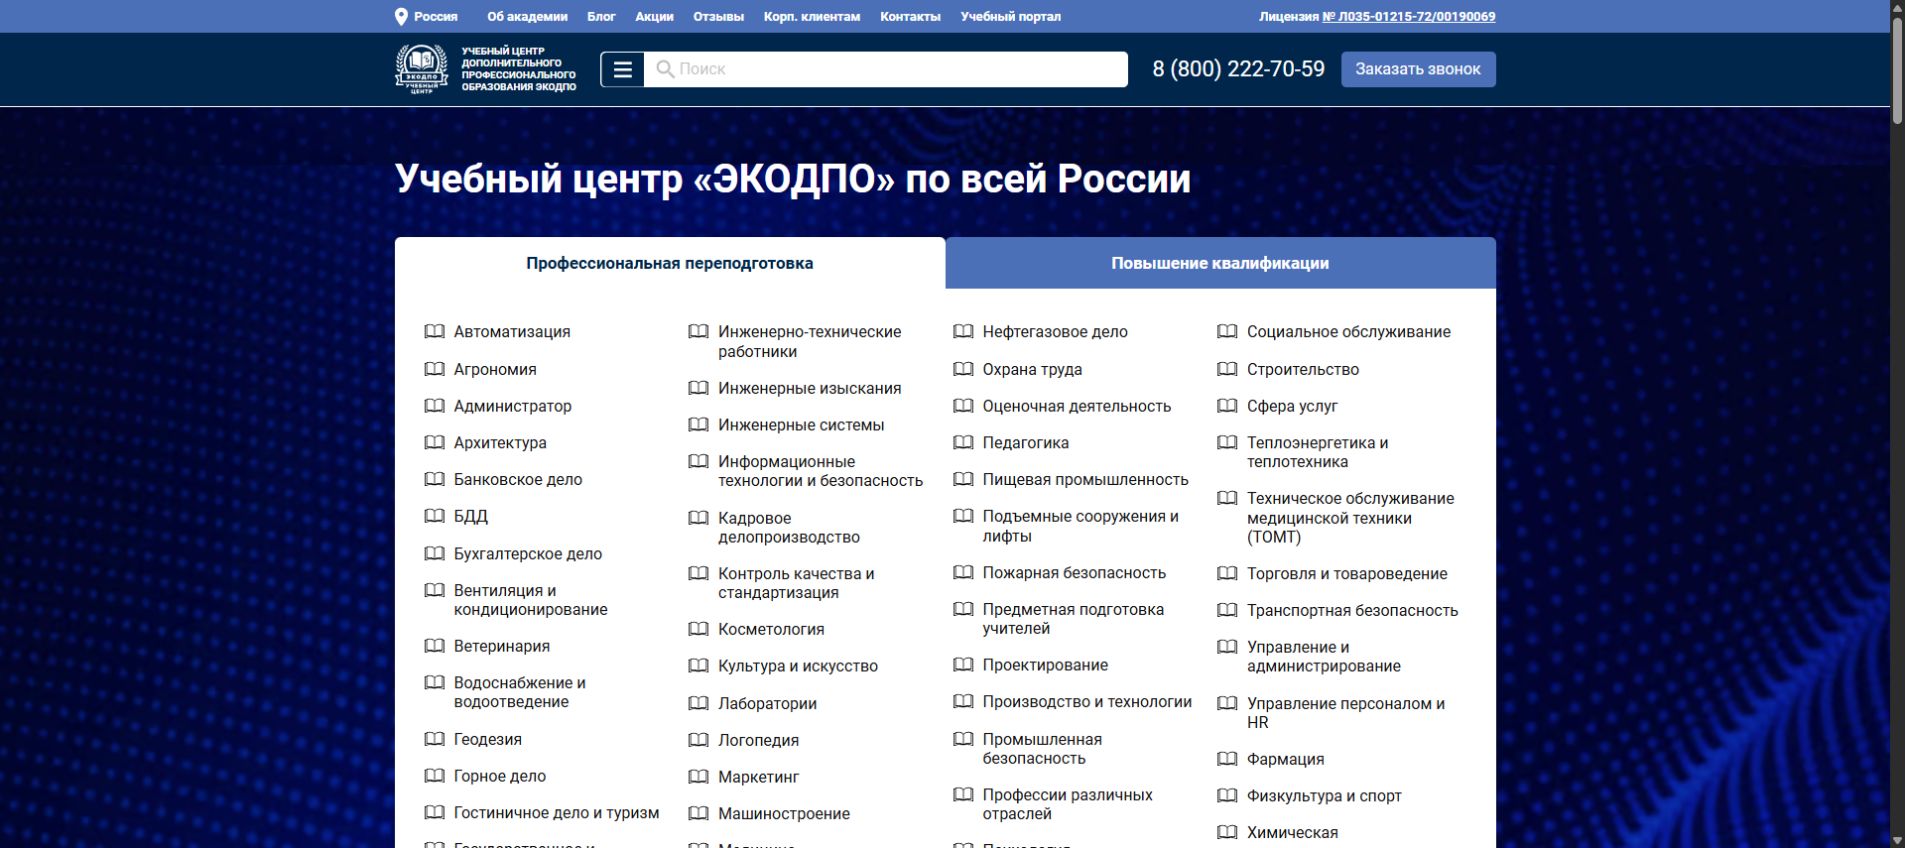Call the phone number 8 (800) 222-70-59
Image resolution: width=1905 pixels, height=848 pixels.
(x=1238, y=69)
